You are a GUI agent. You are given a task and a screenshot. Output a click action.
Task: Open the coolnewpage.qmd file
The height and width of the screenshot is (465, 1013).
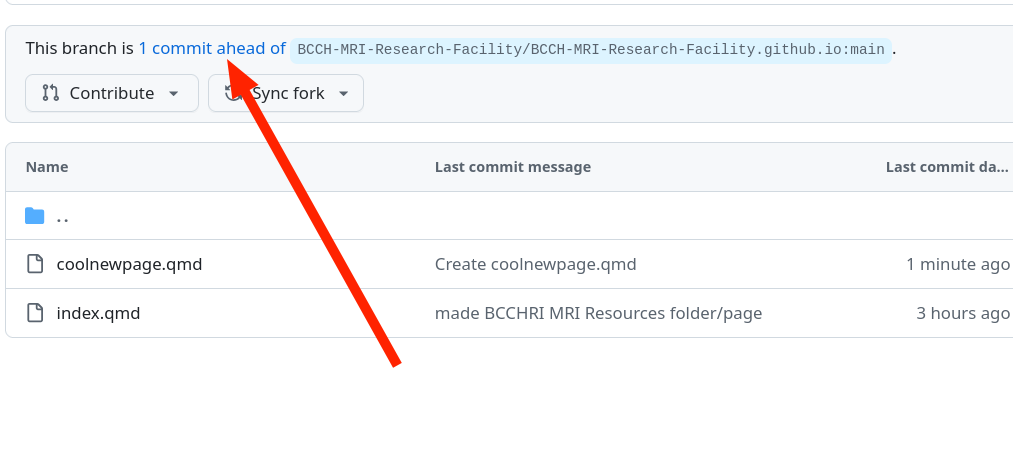129,265
